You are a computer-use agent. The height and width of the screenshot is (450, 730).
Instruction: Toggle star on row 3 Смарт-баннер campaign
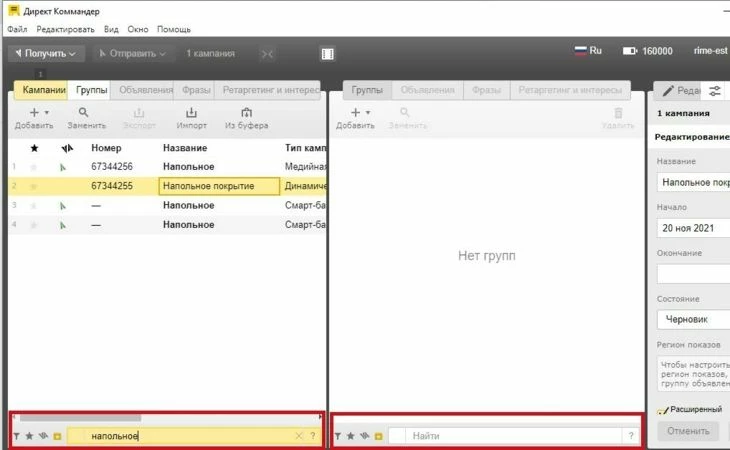coord(34,206)
